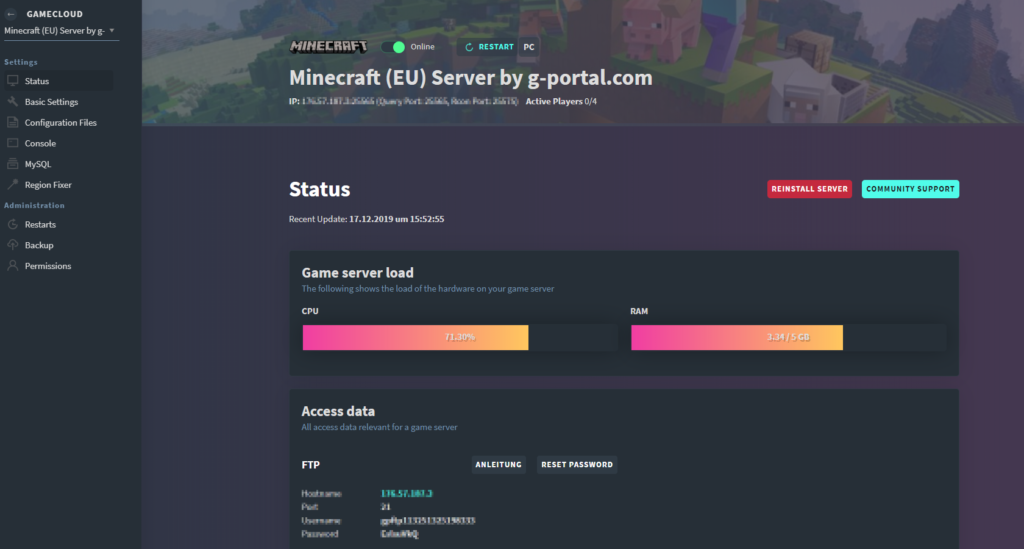Click the GAMECLOUD title
The height and width of the screenshot is (549, 1024).
[x=54, y=14]
